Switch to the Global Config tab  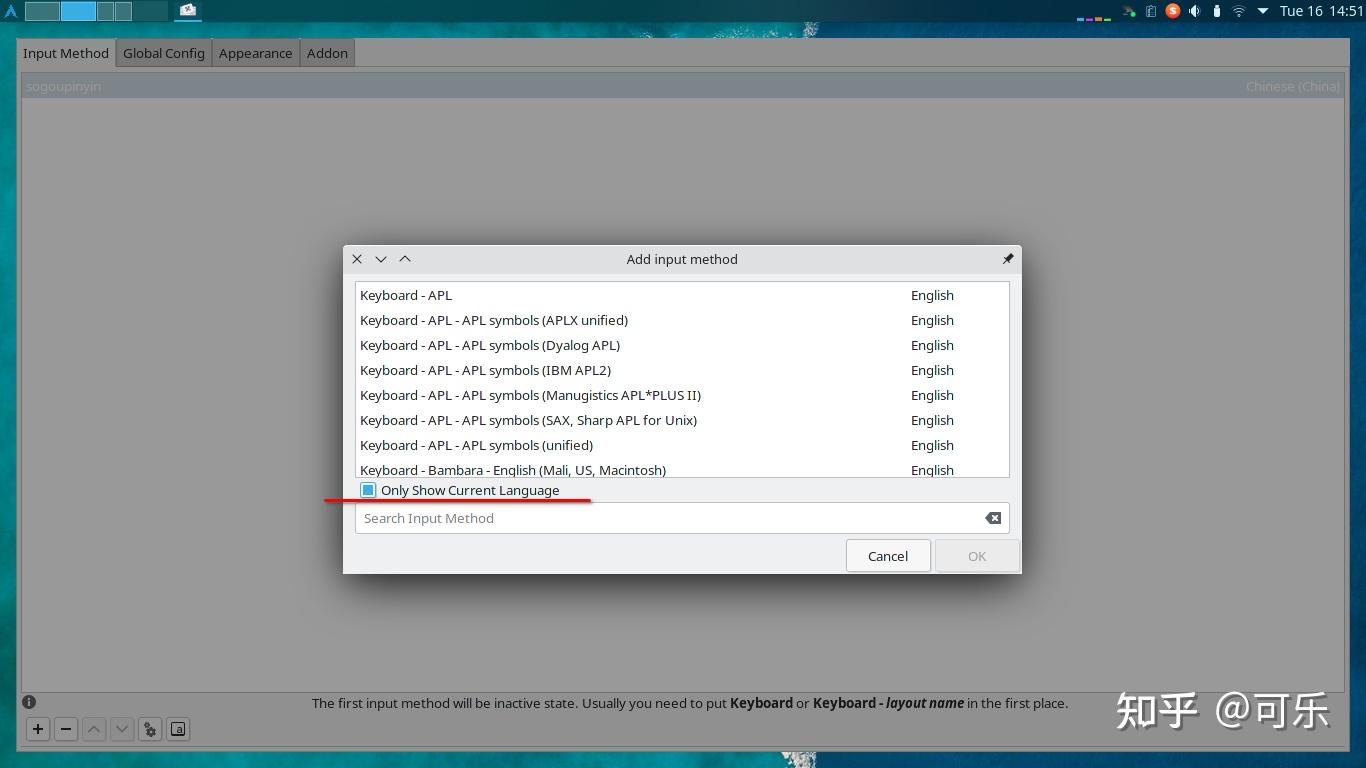tap(164, 53)
